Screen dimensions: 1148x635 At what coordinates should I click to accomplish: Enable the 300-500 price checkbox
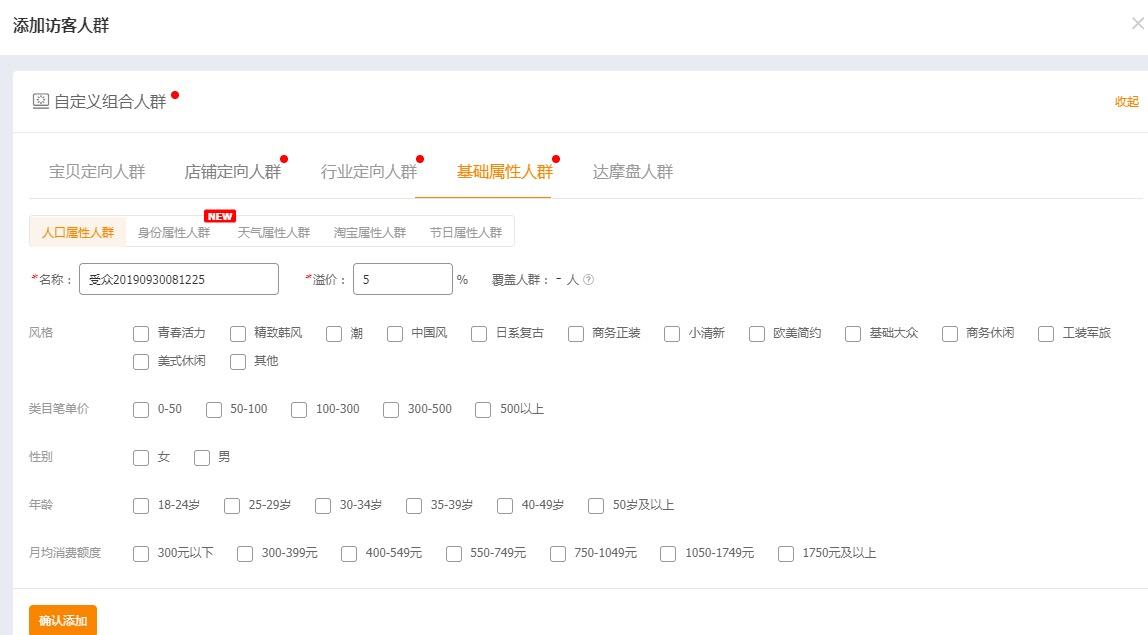click(x=391, y=410)
